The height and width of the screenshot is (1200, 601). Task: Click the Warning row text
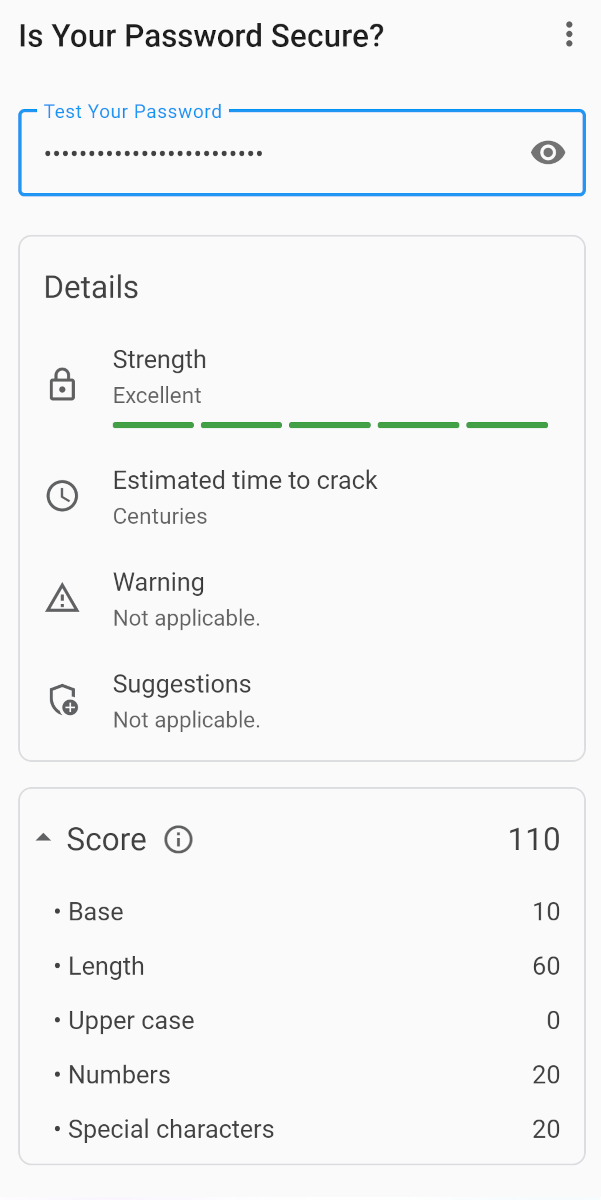(x=158, y=583)
